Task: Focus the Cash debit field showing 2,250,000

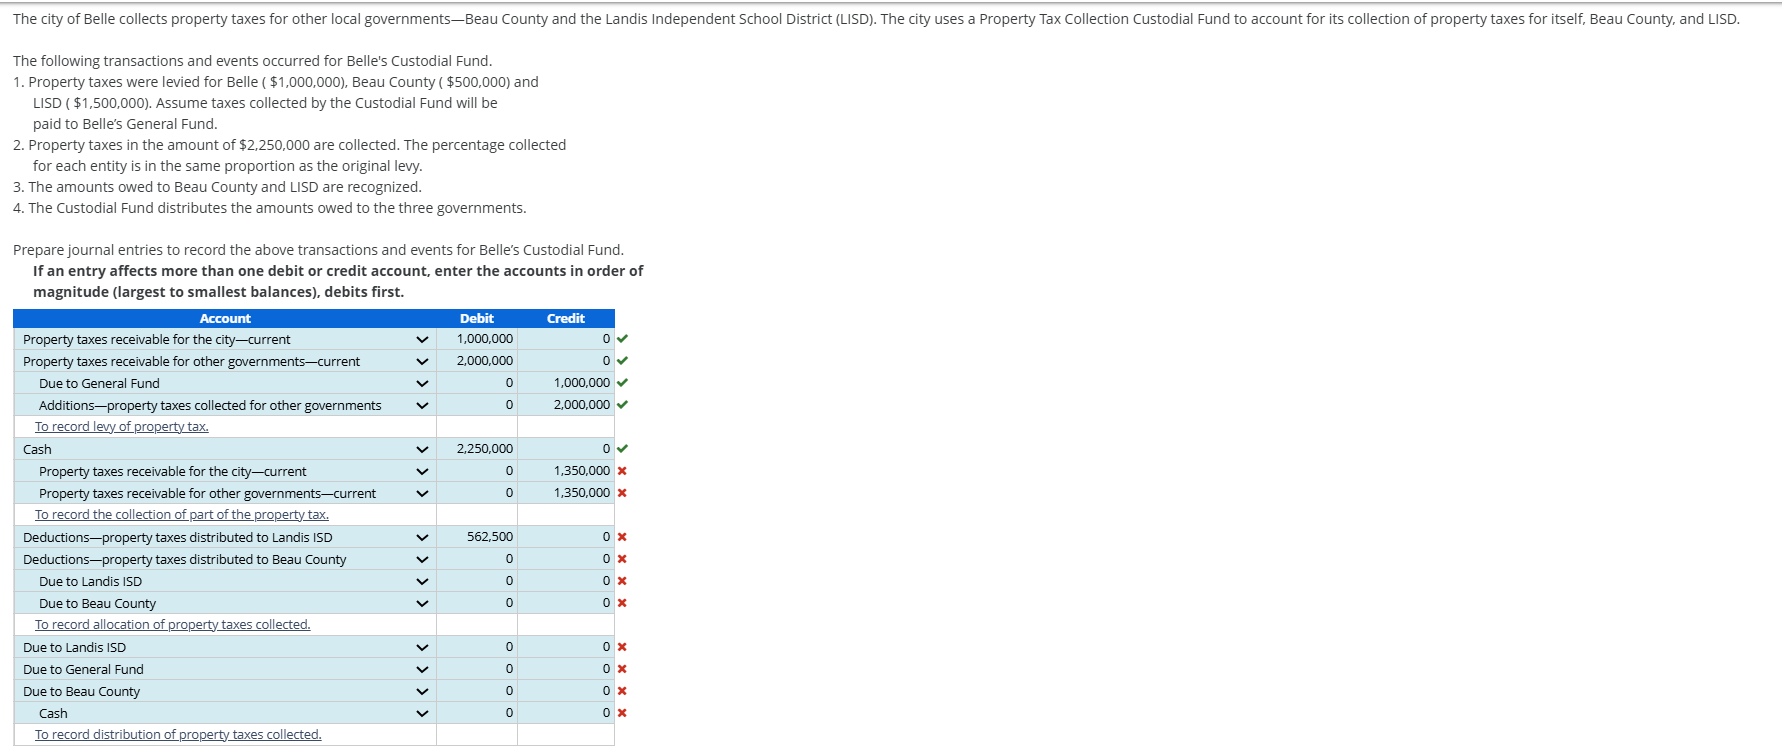Action: click(477, 449)
